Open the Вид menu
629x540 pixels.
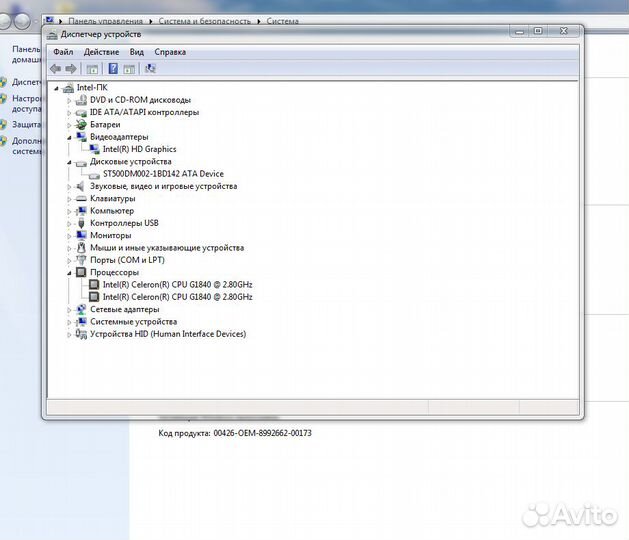[x=136, y=52]
